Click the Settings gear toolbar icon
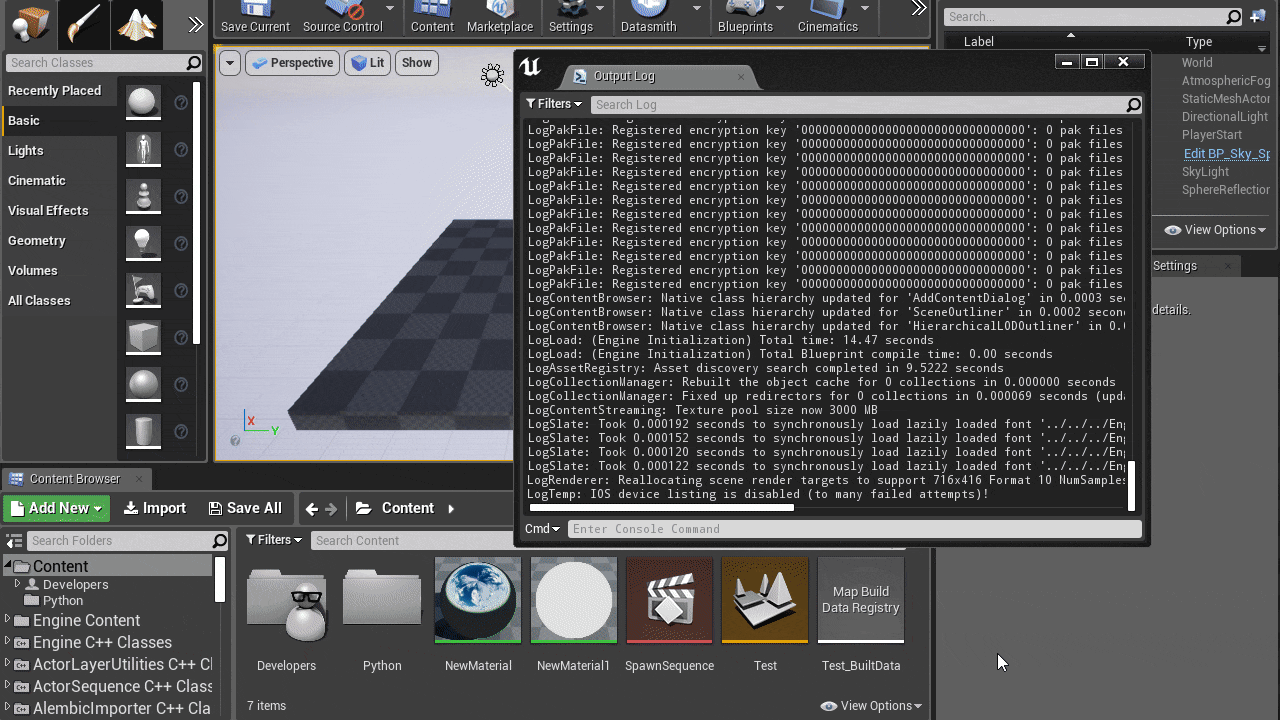The image size is (1280, 720). (571, 17)
